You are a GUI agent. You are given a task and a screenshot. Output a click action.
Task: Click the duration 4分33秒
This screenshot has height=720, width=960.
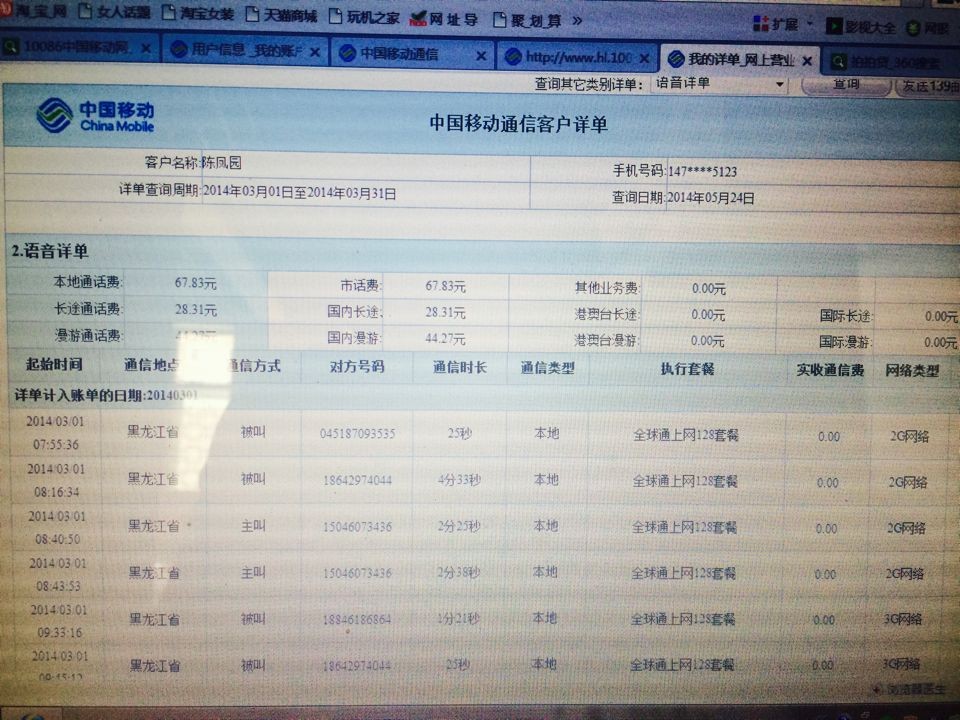tap(459, 479)
